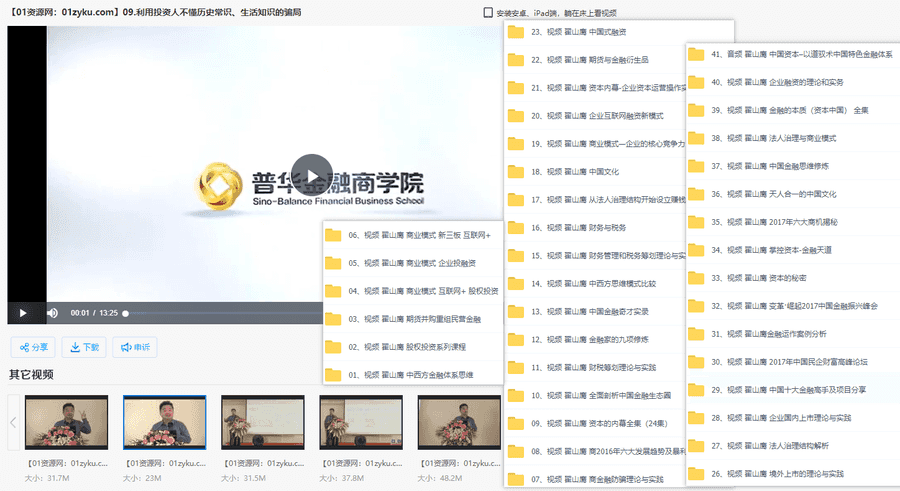Select row '39、视频 翟山鹰 金融的本质（资本中国）全集'
The image size is (900, 491).
click(x=793, y=110)
